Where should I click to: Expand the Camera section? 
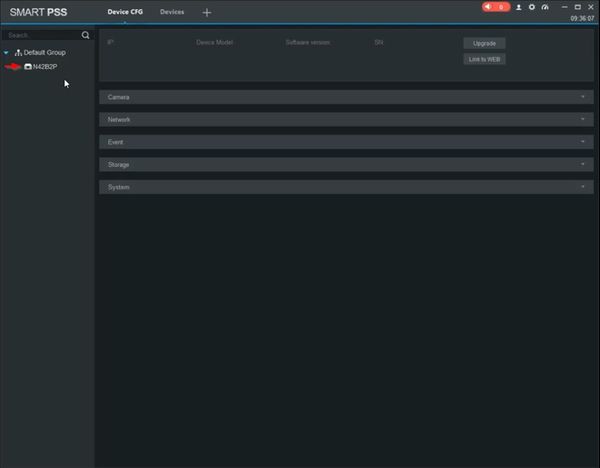click(346, 97)
